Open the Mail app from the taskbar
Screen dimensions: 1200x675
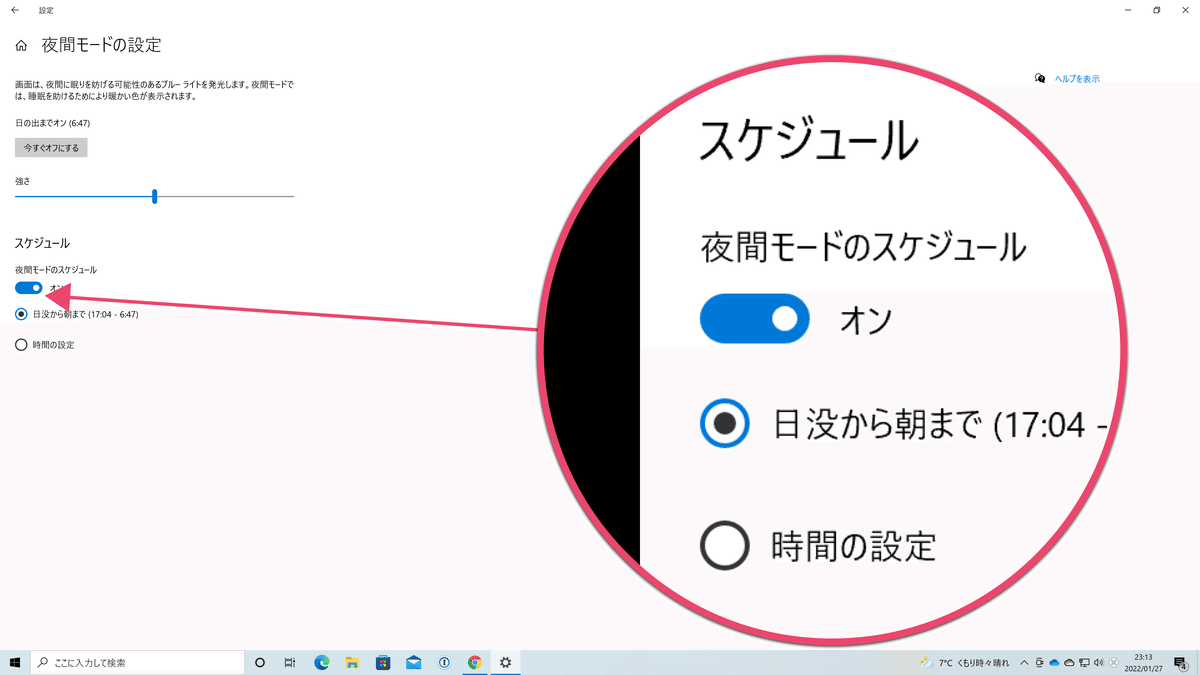pyautogui.click(x=414, y=662)
